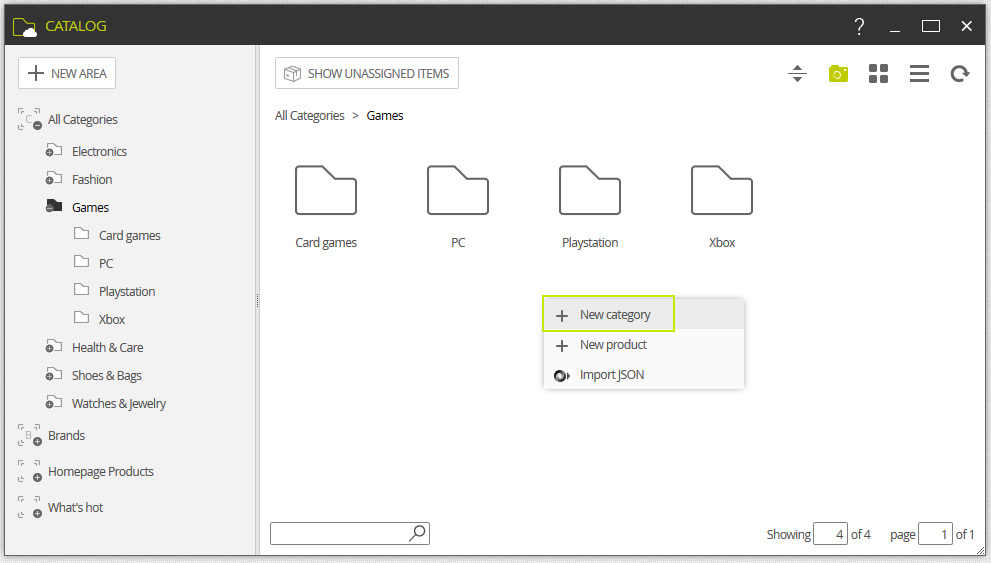Screen dimensions: 991x563
Task: Open the Xbox folder thumbnail
Action: pyautogui.click(x=722, y=190)
